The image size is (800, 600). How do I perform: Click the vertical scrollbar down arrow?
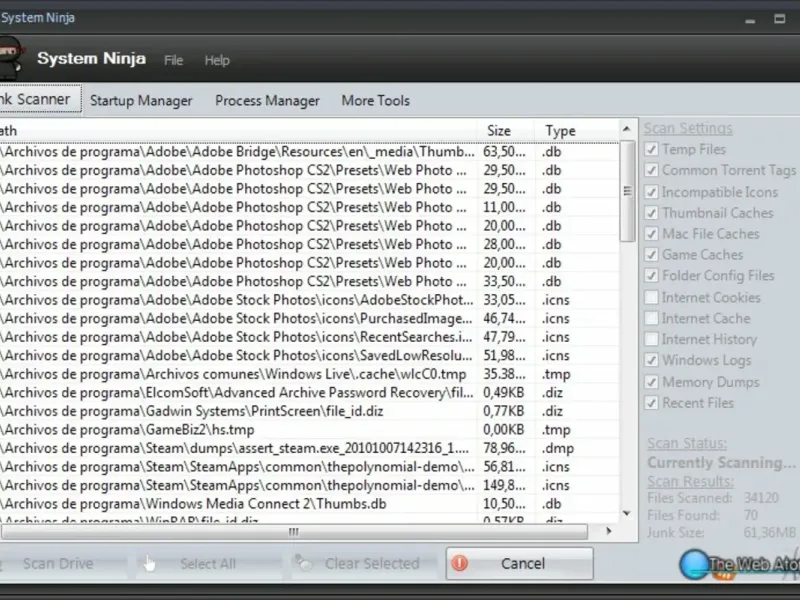pyautogui.click(x=627, y=513)
